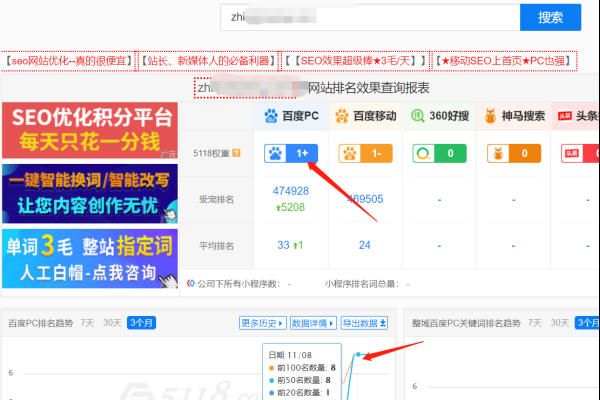
Task: Open the 移动SEO上首页 ad link
Action: (x=504, y=61)
